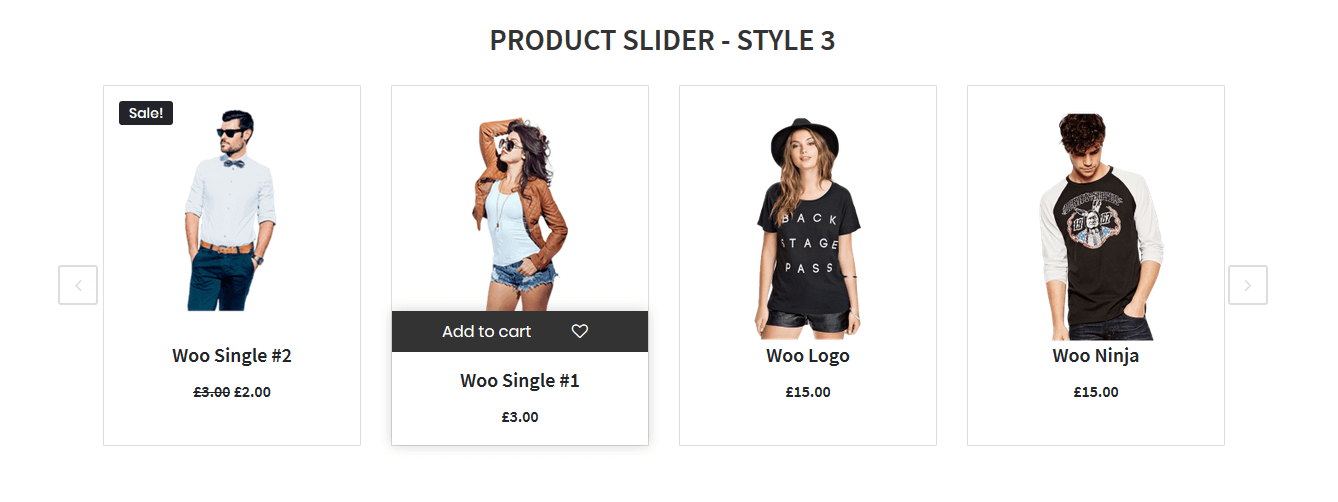Click the Woo Ninja £15.00 price
1338x502 pixels.
(1096, 392)
